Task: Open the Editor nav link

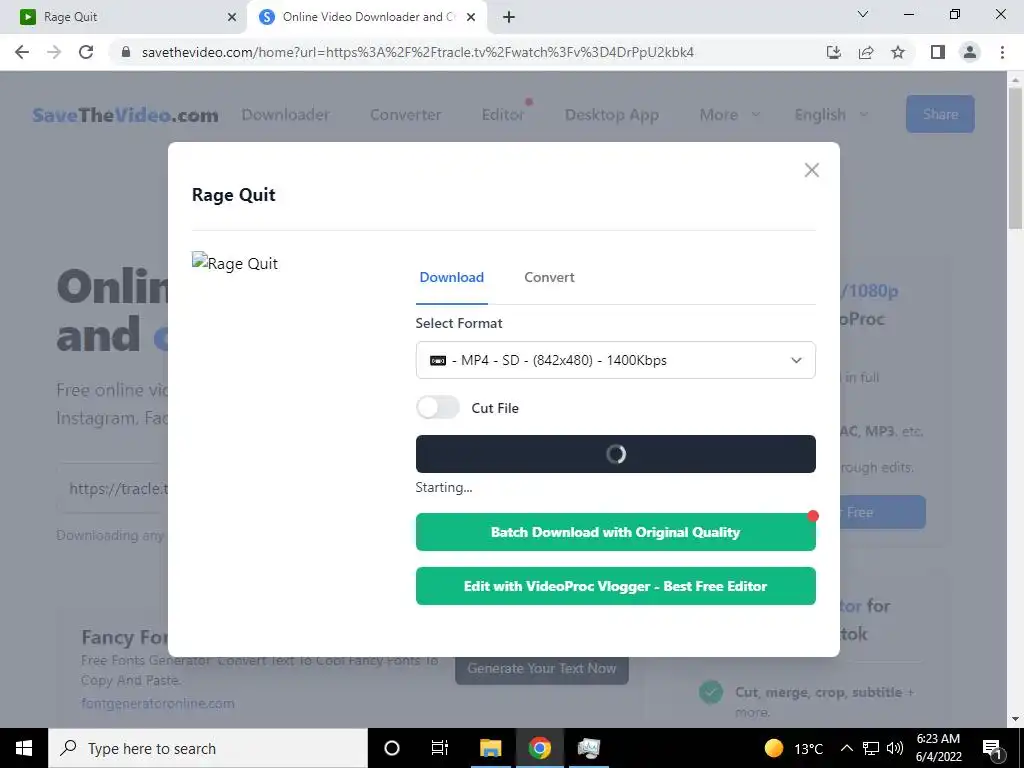Action: click(x=503, y=115)
